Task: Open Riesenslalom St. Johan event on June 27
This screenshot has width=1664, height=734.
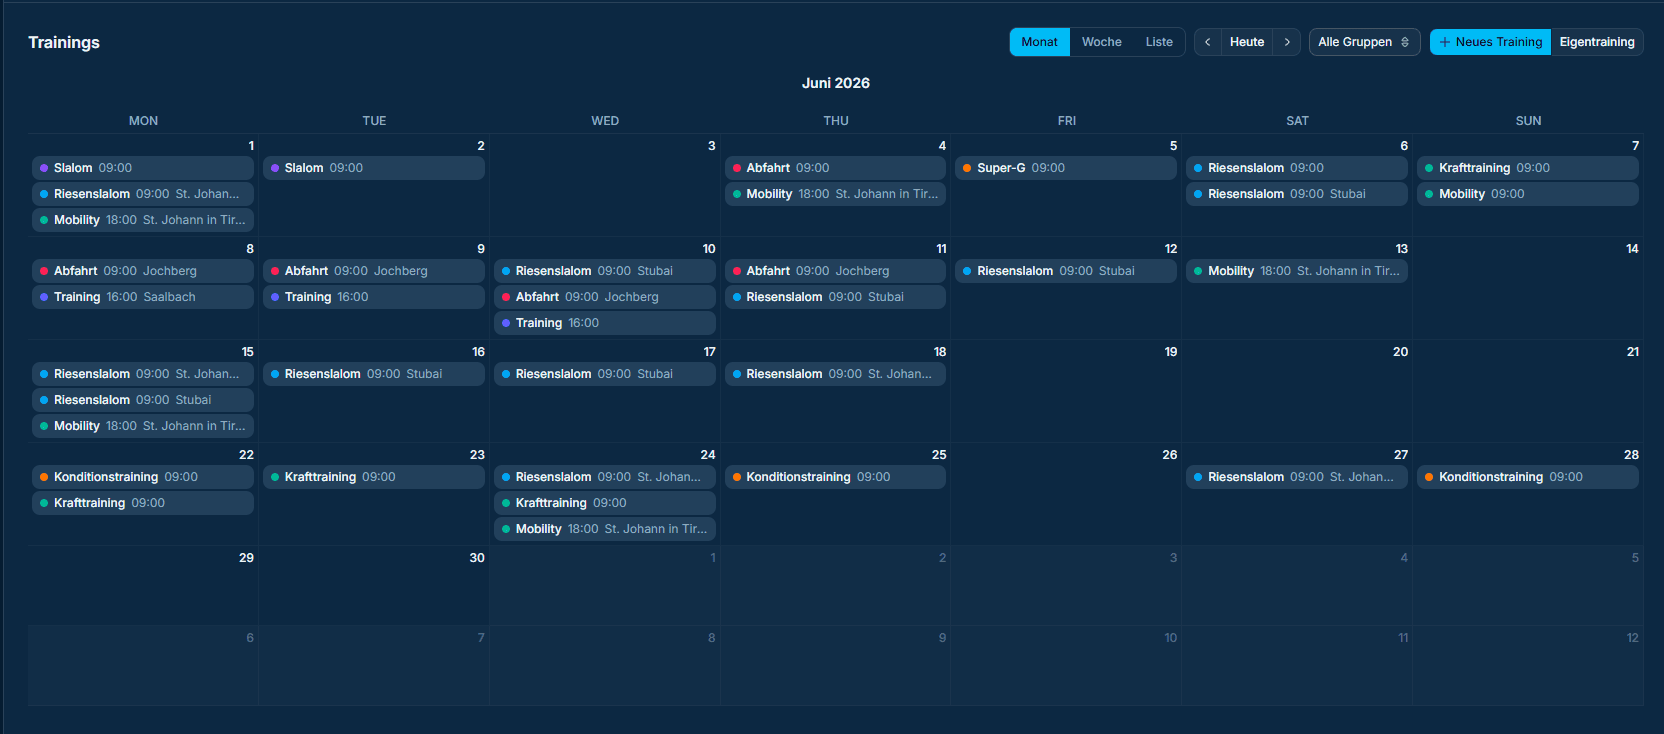Action: 1297,477
